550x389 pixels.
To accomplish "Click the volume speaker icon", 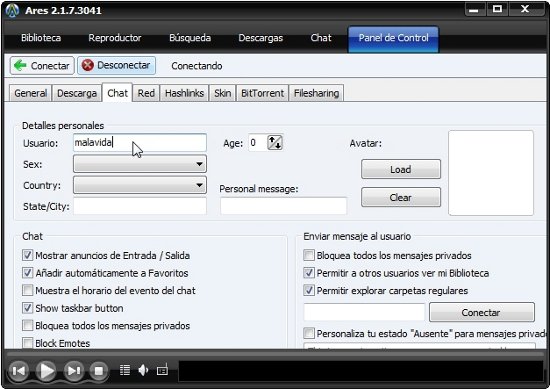I will [143, 370].
